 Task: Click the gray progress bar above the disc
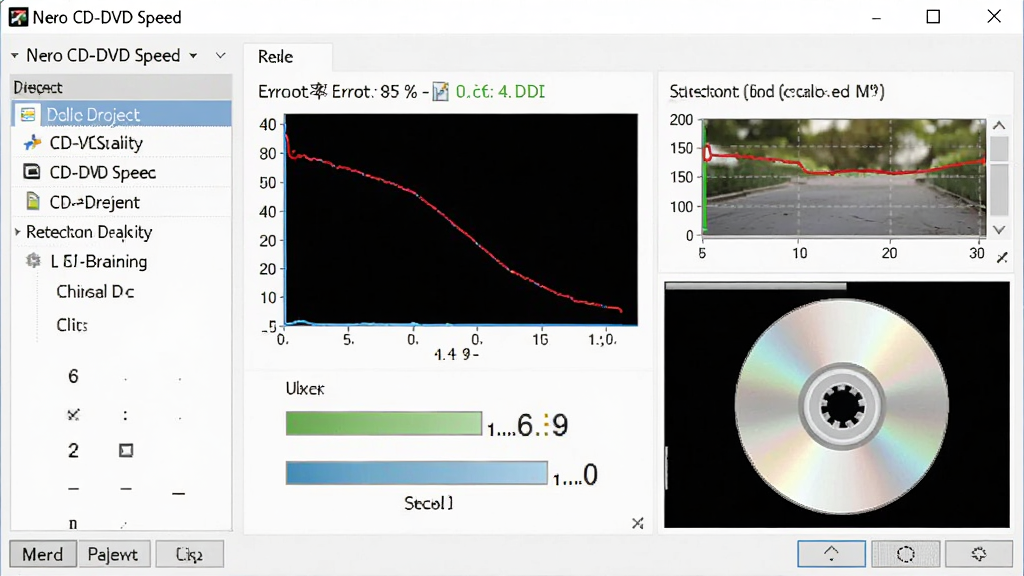[756, 285]
